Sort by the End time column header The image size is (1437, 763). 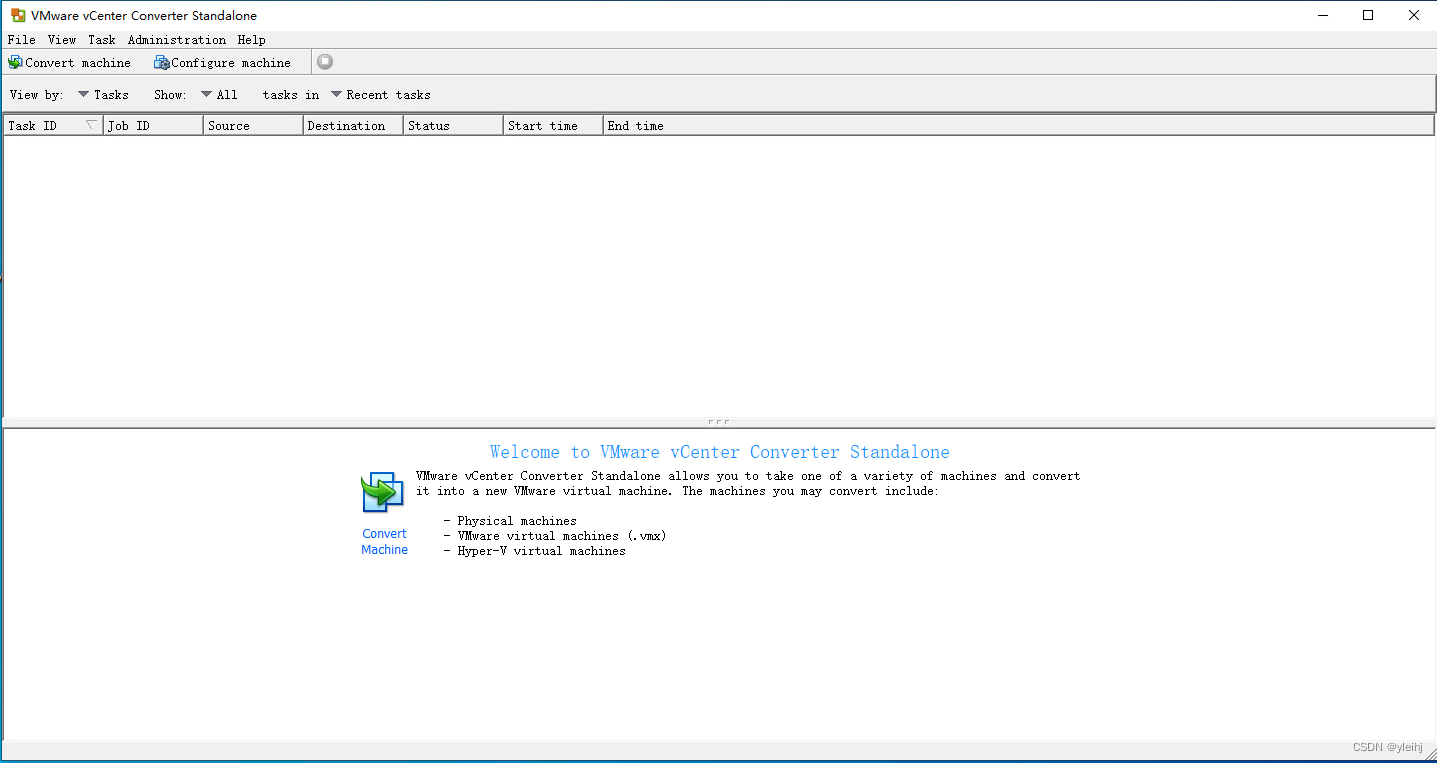1019,126
